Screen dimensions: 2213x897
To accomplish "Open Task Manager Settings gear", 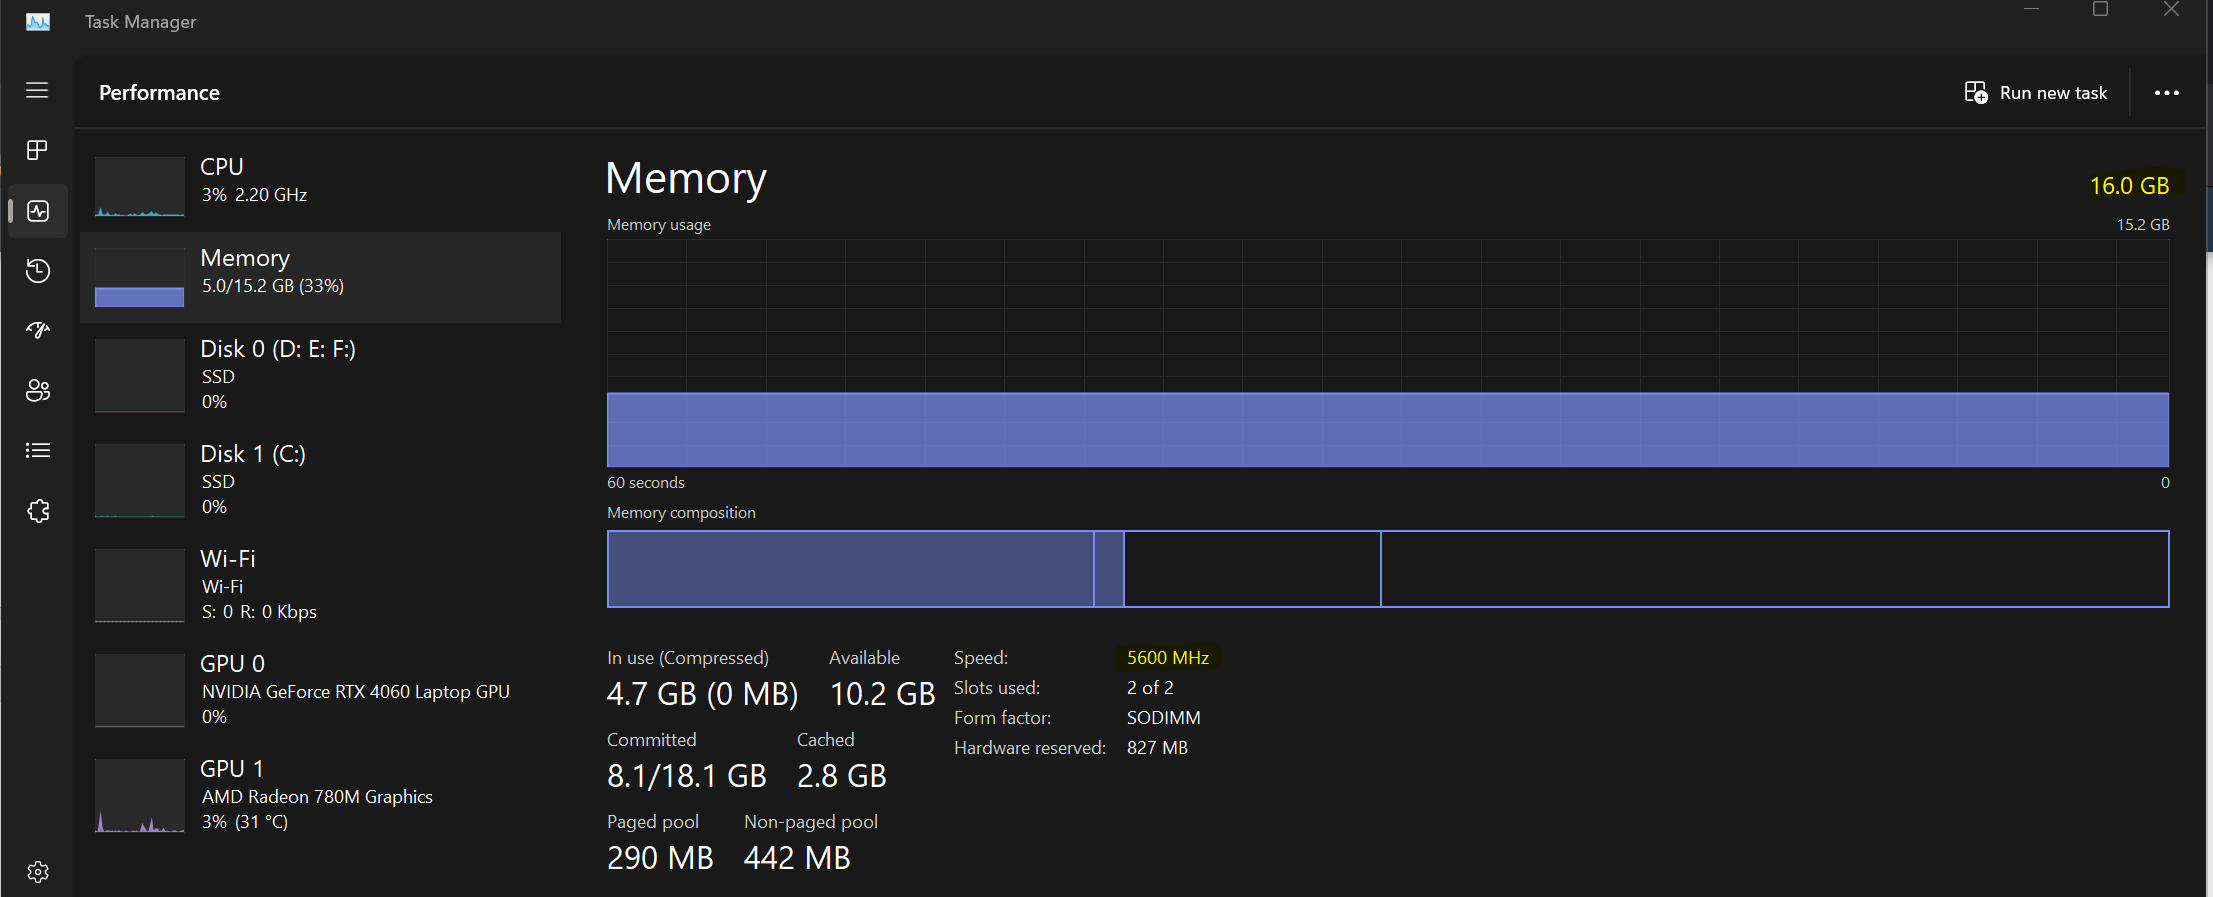I will (38, 872).
